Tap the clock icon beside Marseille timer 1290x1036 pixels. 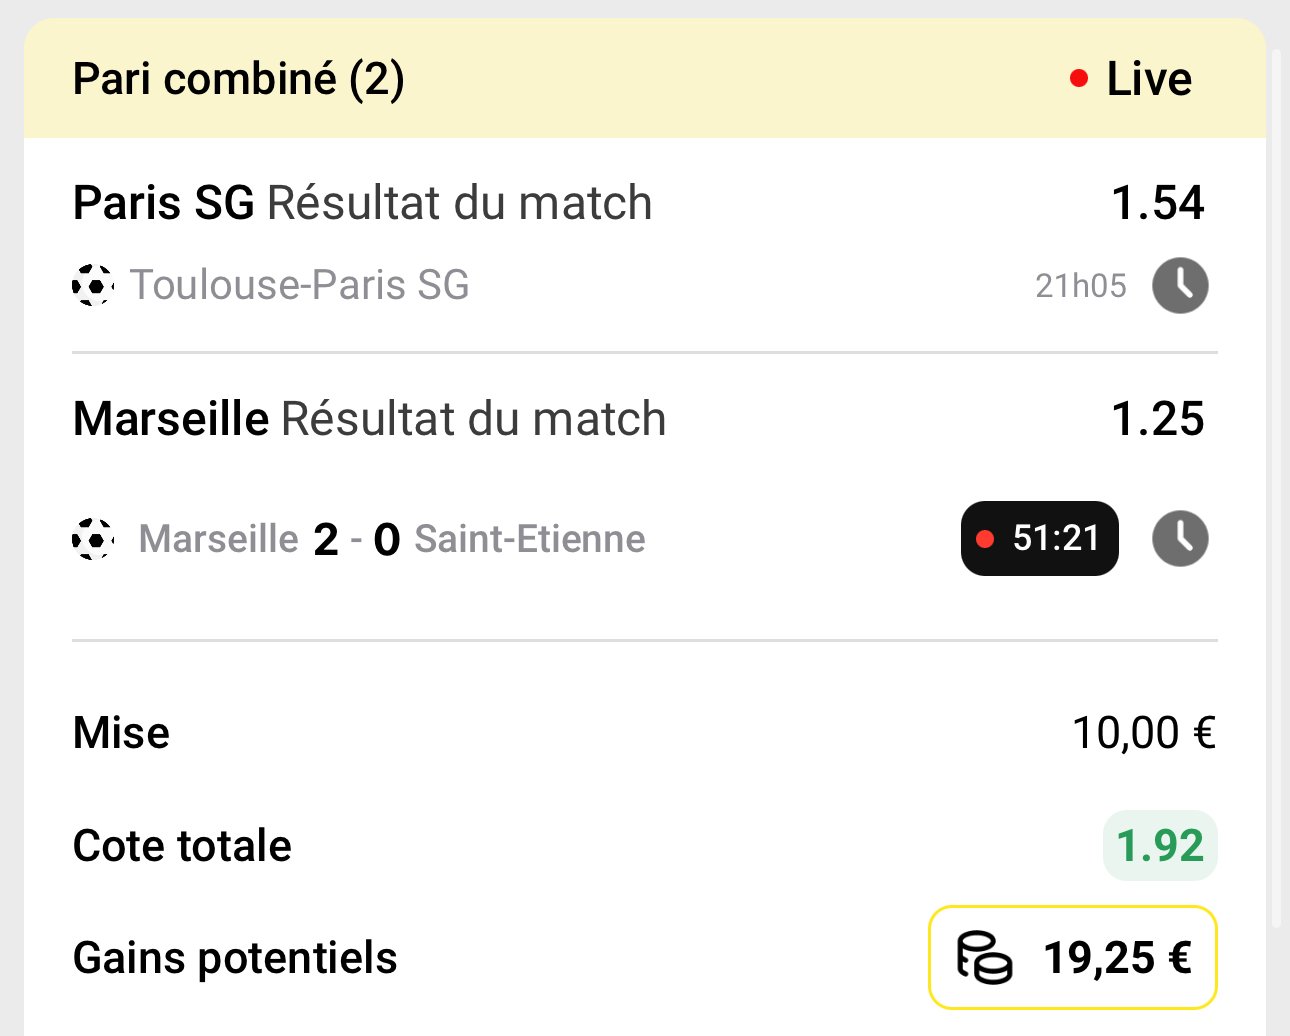(1180, 539)
